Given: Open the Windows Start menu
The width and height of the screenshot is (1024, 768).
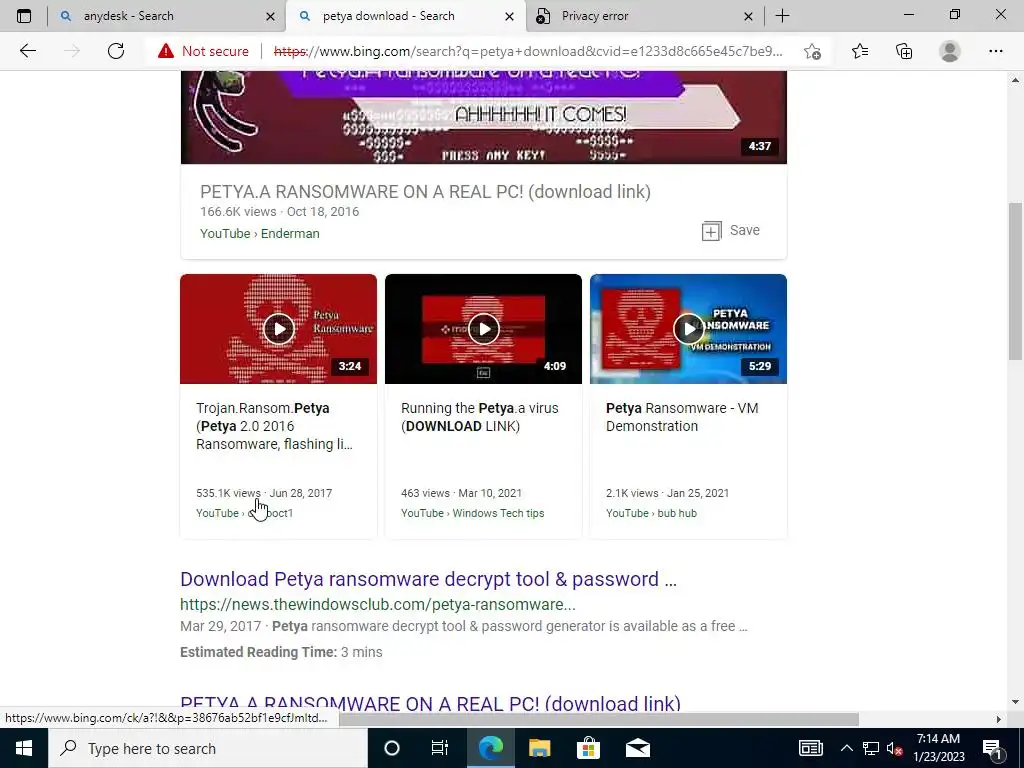Looking at the screenshot, I should click(24, 748).
